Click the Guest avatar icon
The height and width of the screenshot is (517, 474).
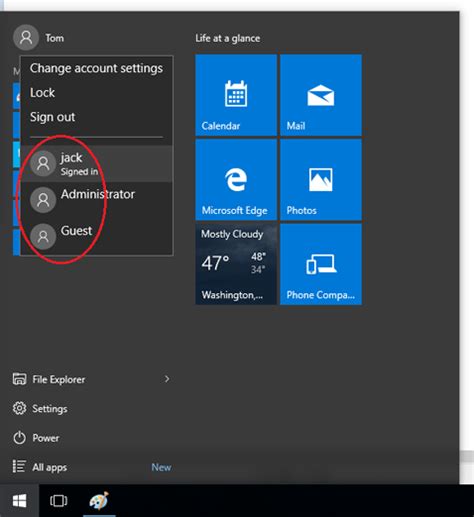click(43, 237)
